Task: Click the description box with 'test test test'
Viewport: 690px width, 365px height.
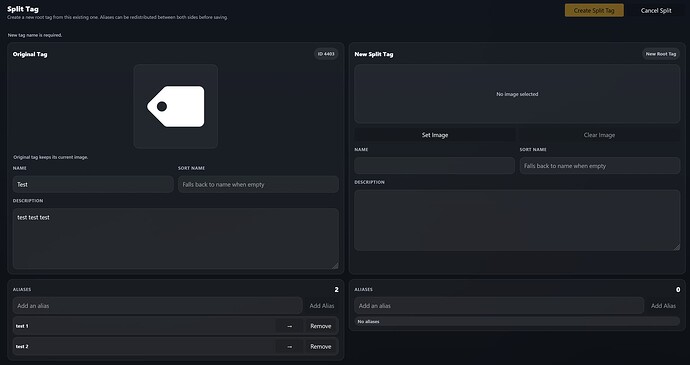Action: [176, 239]
